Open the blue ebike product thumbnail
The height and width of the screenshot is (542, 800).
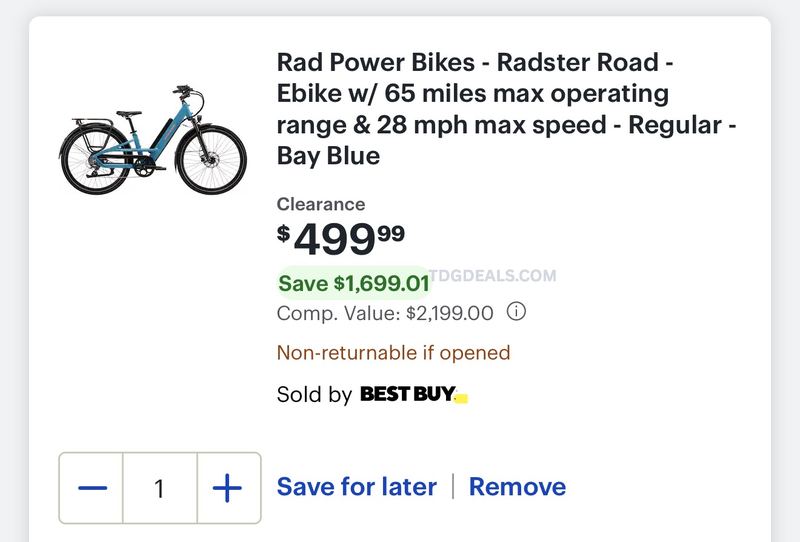coord(153,140)
